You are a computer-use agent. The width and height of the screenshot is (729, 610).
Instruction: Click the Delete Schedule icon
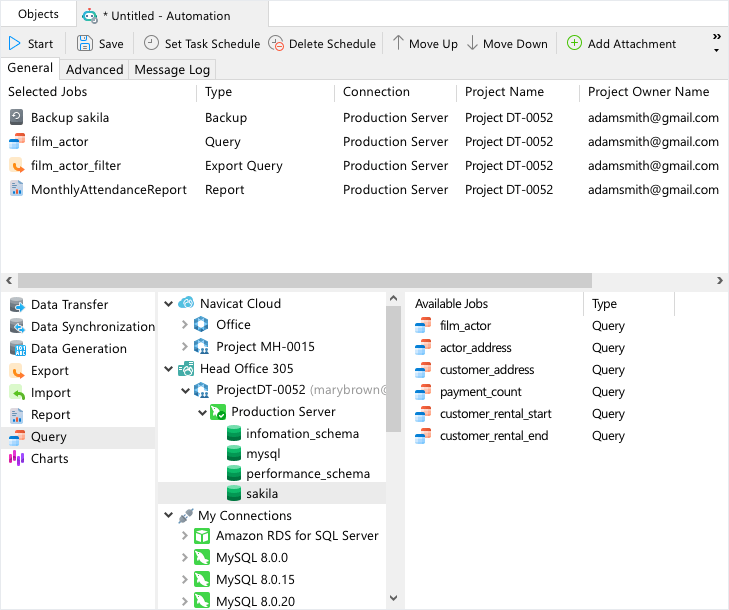point(276,44)
